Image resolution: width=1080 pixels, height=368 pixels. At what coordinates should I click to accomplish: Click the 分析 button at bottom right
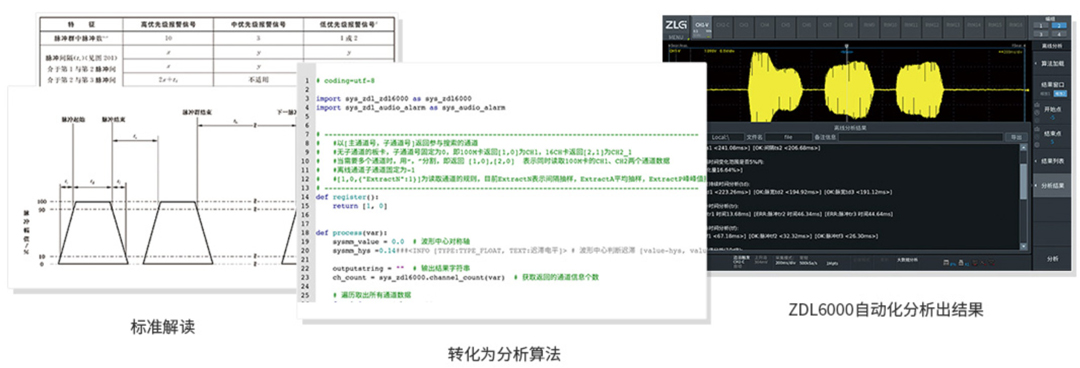coord(1052,258)
